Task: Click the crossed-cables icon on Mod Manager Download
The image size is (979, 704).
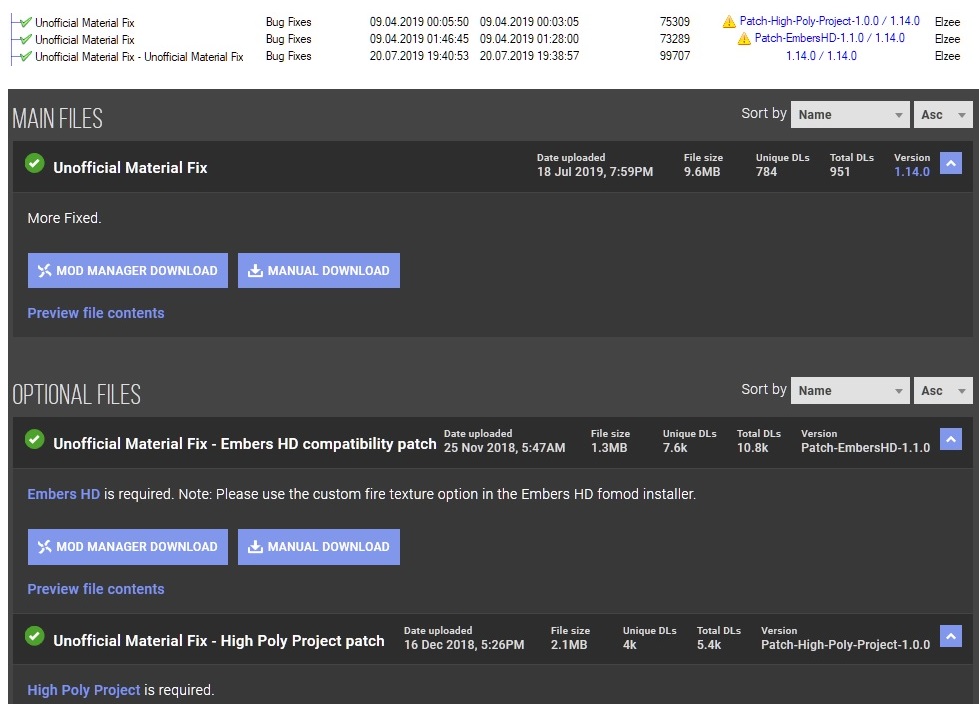Action: [43, 270]
